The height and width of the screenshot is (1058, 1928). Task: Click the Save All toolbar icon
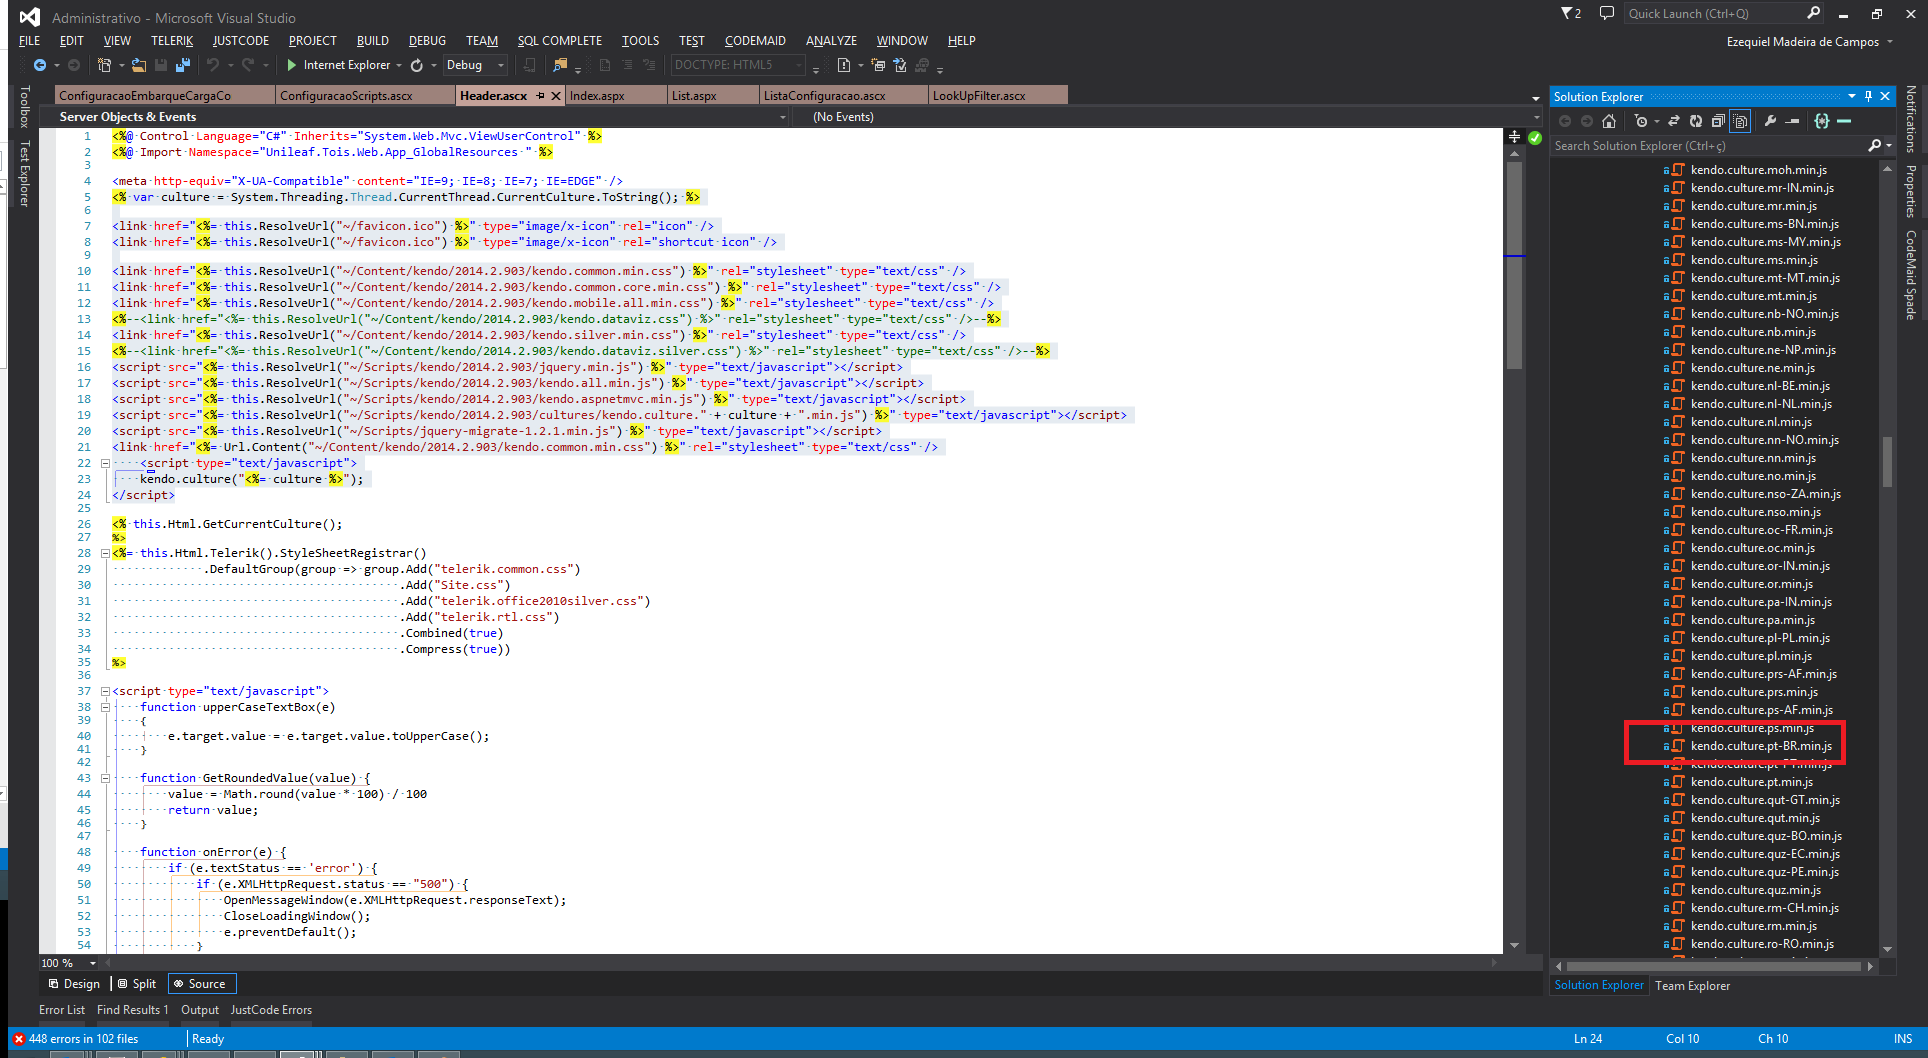tap(183, 65)
